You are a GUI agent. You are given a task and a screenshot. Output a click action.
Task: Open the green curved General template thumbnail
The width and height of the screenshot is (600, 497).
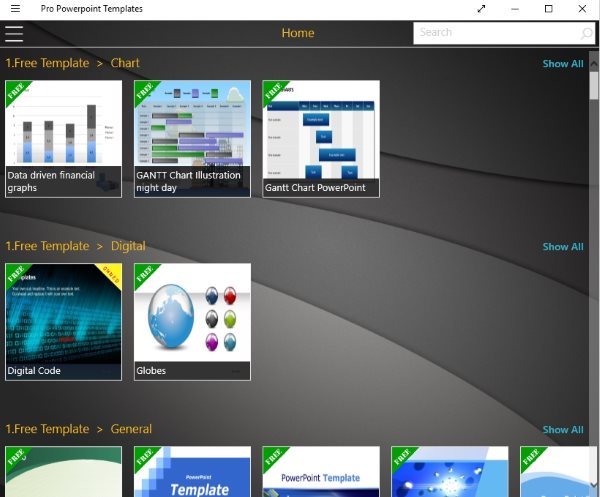[64, 471]
